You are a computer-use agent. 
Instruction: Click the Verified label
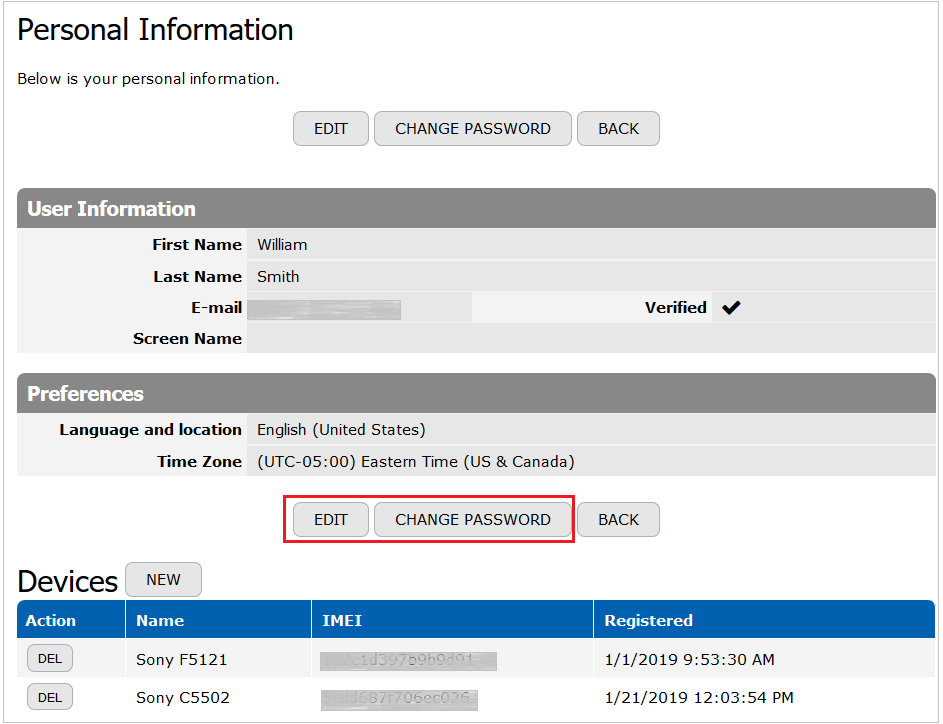click(675, 307)
